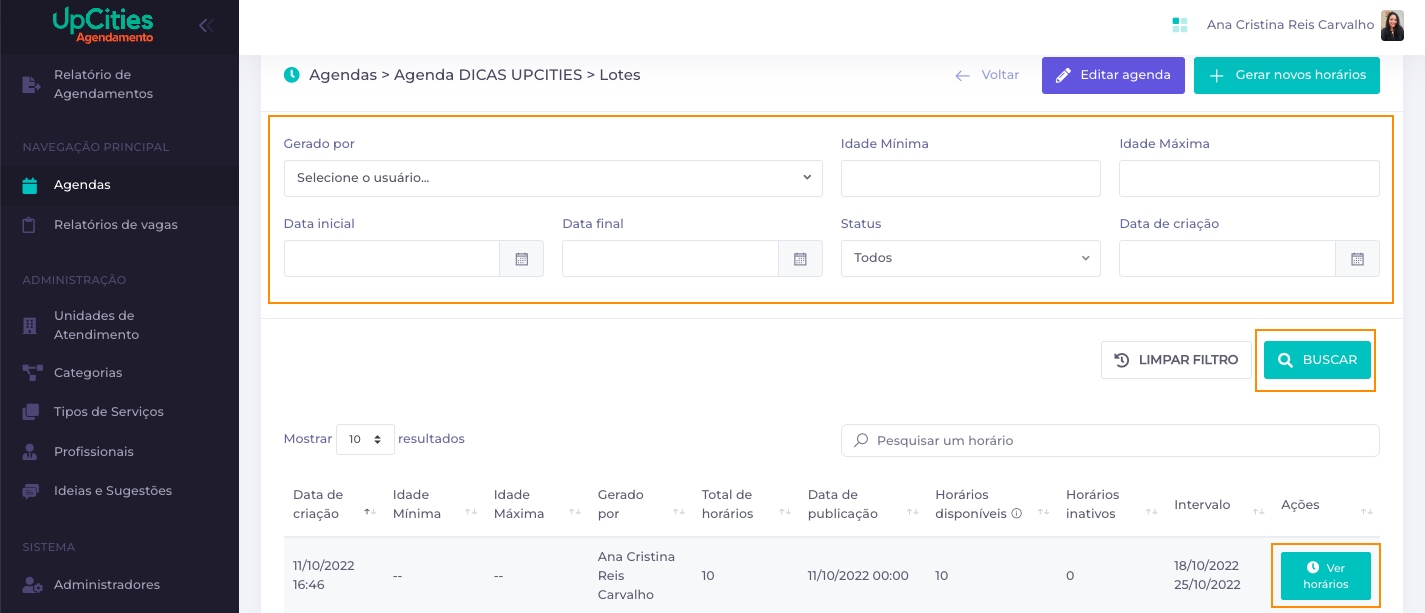Click the Profissionais person icon
The height and width of the screenshot is (613, 1425).
[x=30, y=452]
